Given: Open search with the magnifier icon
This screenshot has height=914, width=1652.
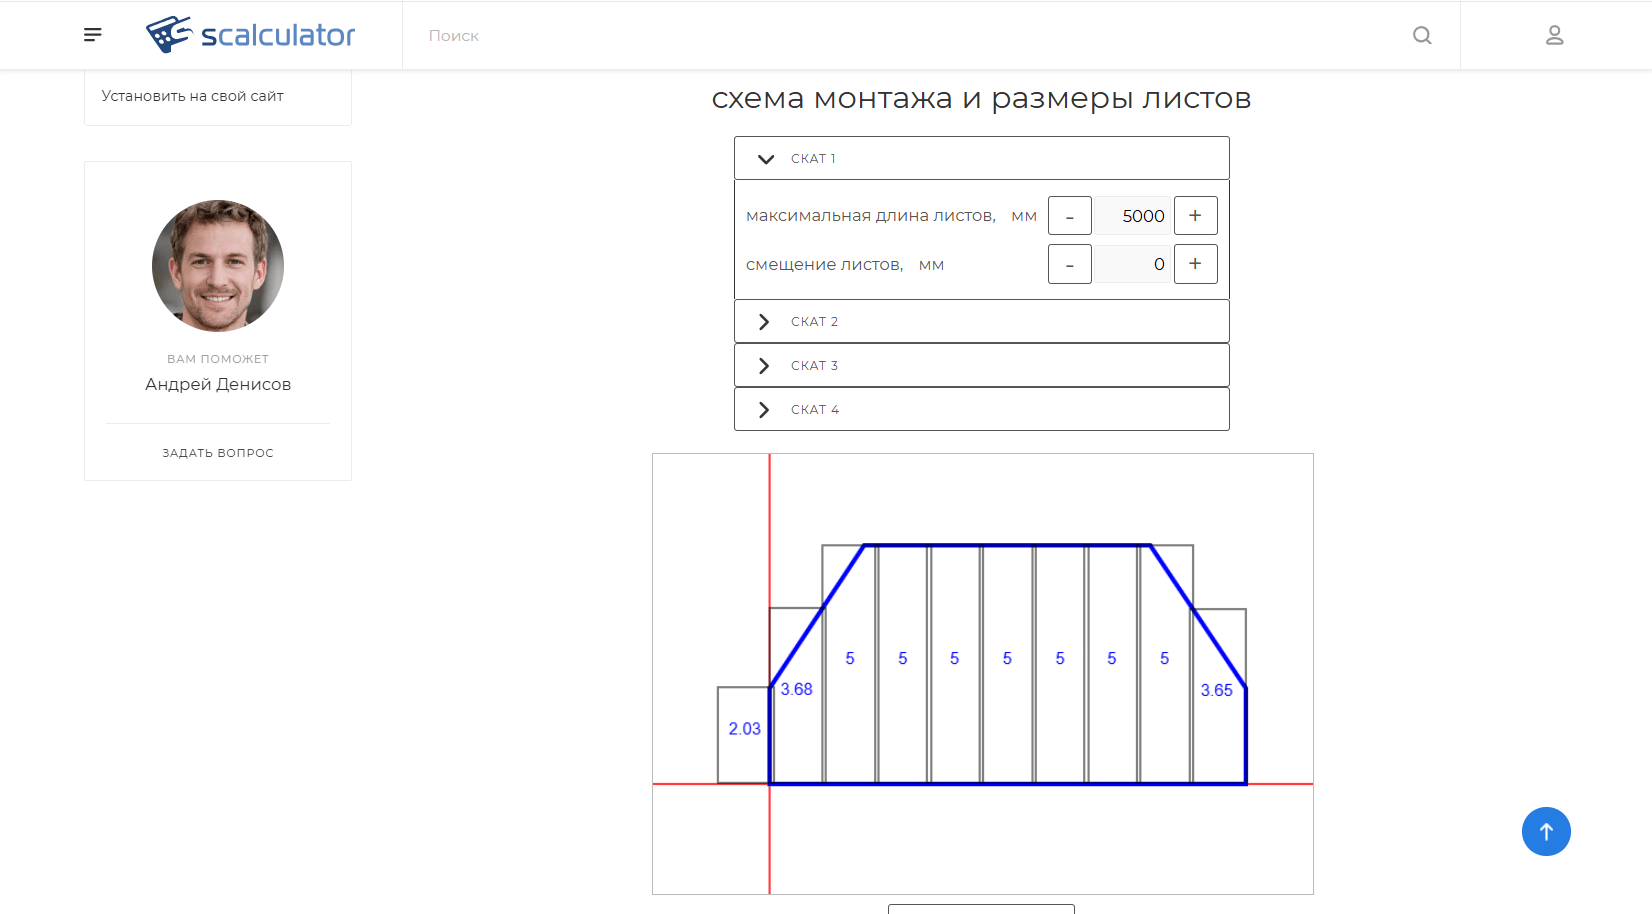Looking at the screenshot, I should [1422, 35].
